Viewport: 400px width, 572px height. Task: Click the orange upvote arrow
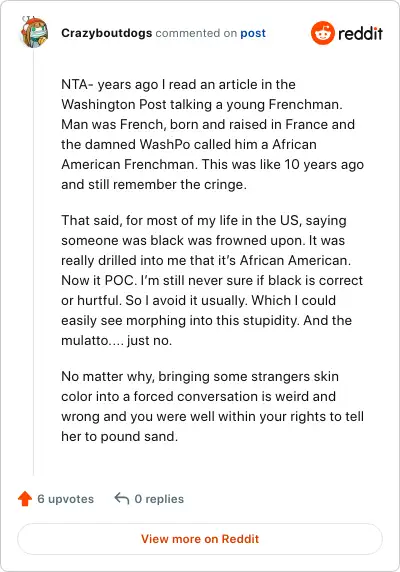coord(25,499)
